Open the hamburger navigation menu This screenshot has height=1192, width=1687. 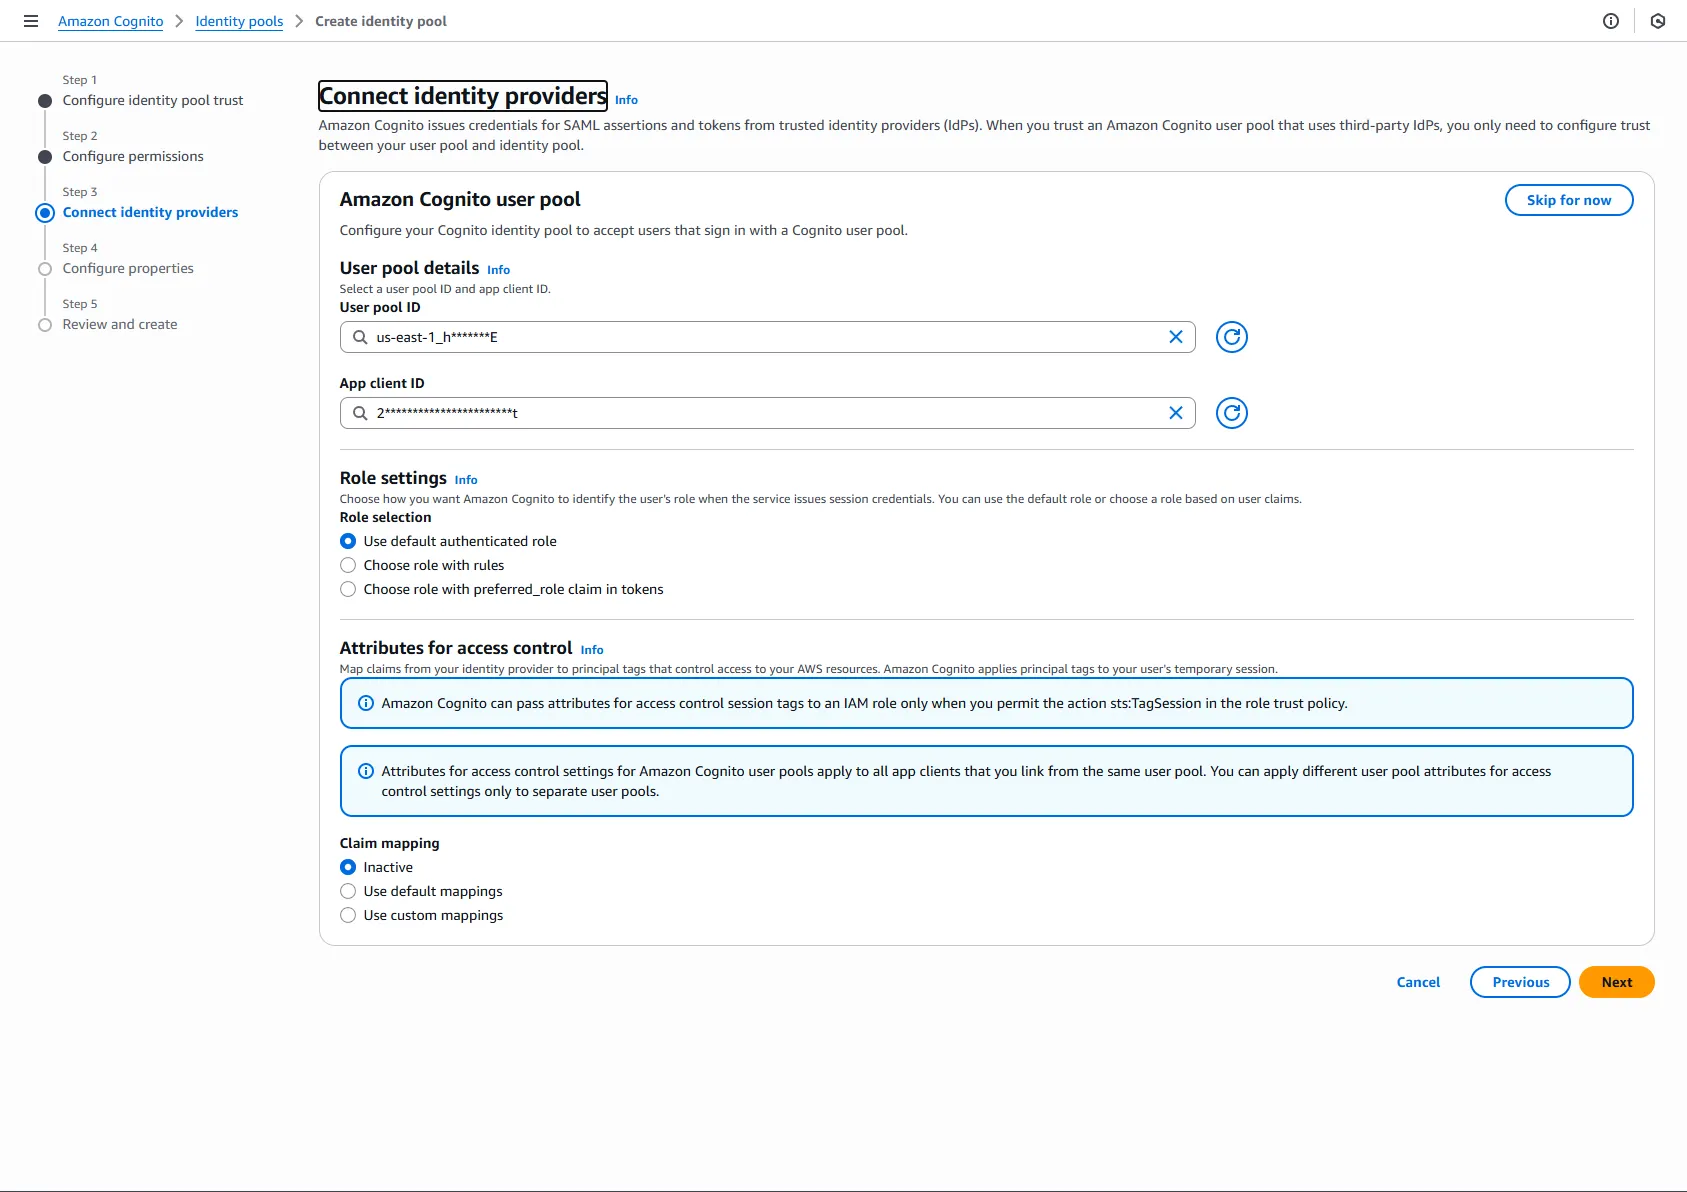click(x=31, y=21)
